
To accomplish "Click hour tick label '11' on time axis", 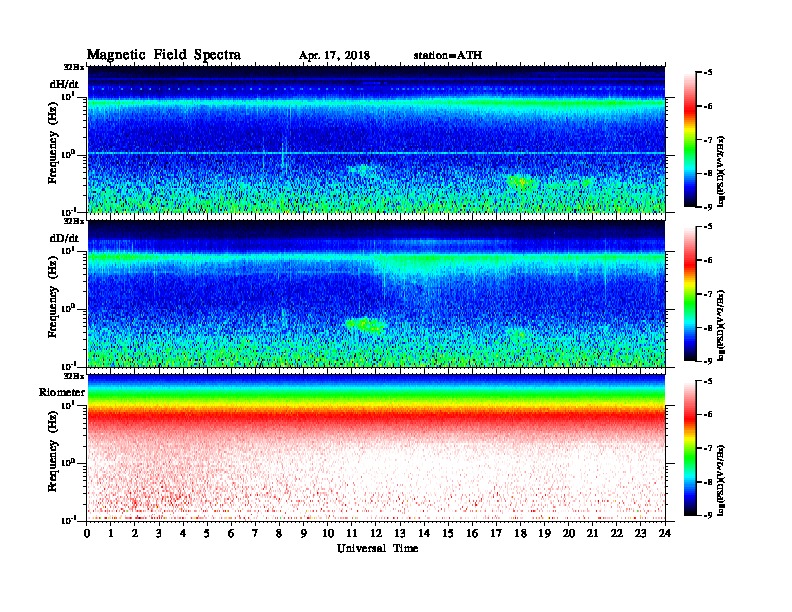I will 352,533.
